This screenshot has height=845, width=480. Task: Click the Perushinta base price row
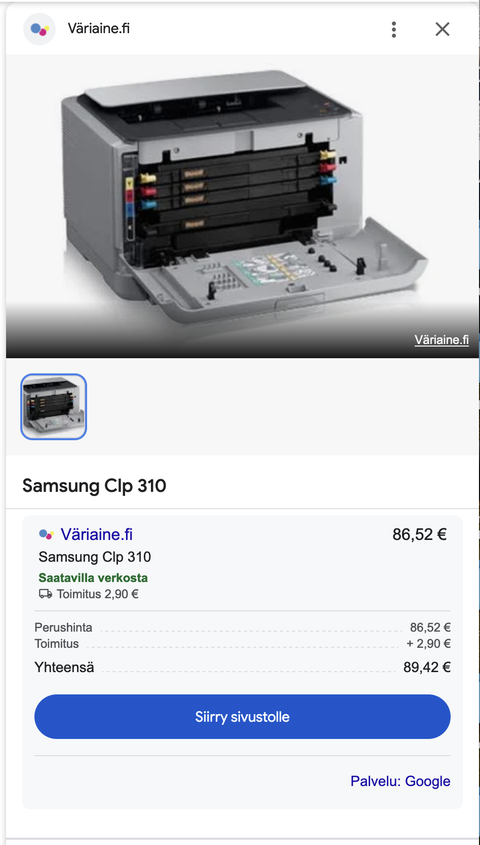tap(242, 628)
